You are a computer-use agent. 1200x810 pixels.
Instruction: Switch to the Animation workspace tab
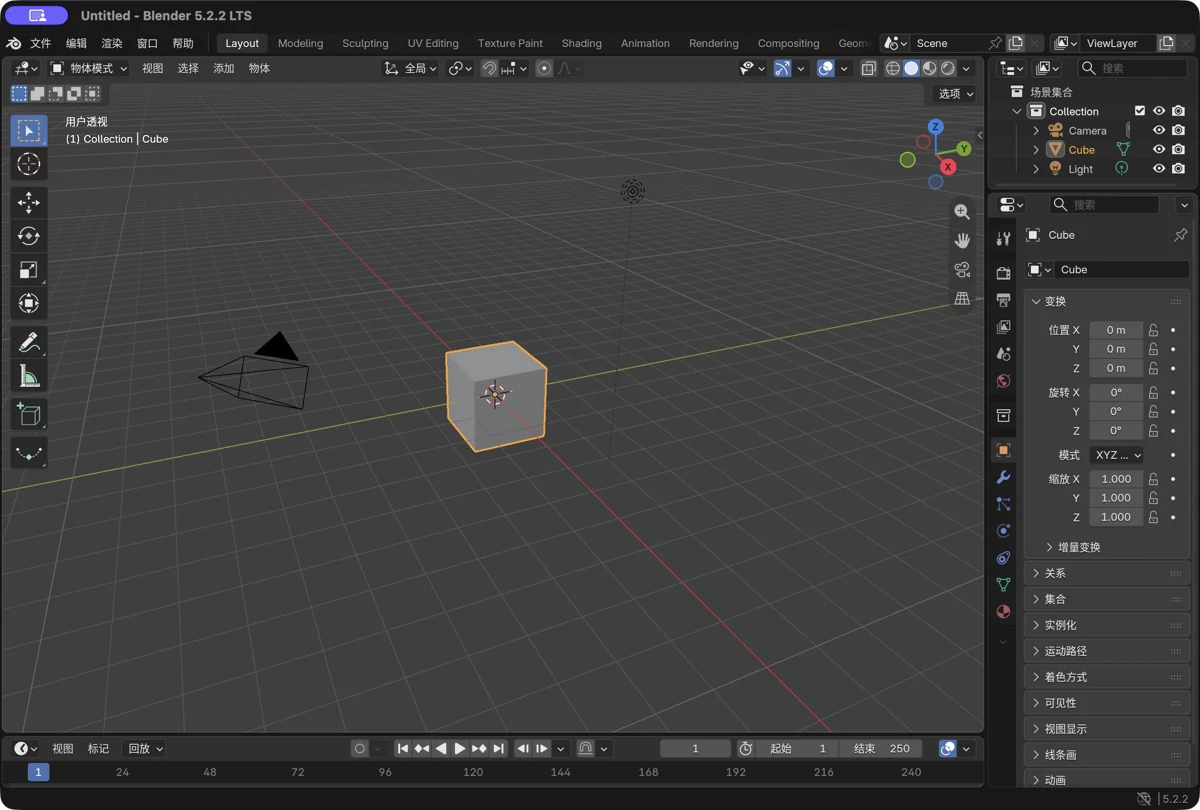point(645,43)
